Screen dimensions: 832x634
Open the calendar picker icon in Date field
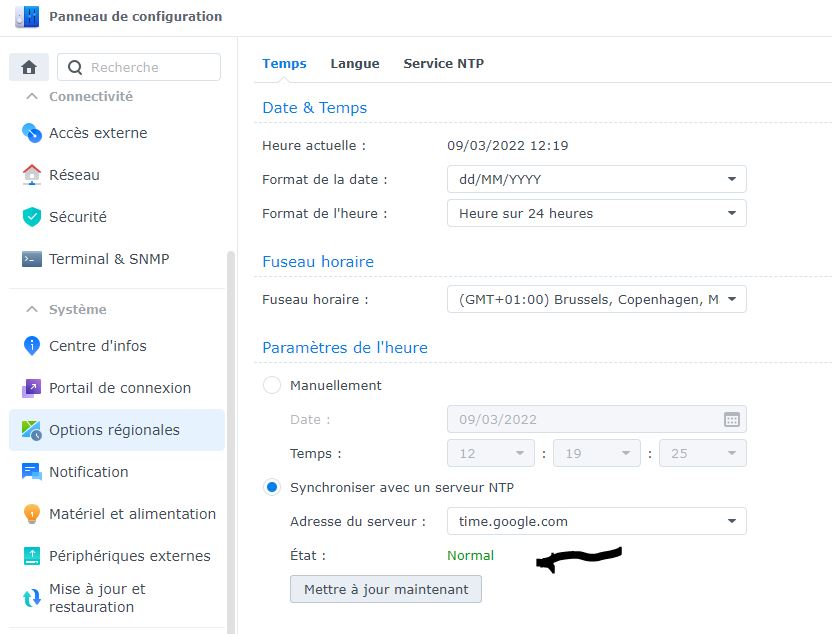tap(732, 420)
